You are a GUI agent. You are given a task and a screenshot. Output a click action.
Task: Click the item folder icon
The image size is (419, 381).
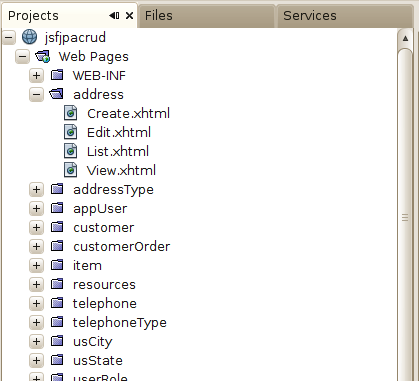(x=57, y=265)
